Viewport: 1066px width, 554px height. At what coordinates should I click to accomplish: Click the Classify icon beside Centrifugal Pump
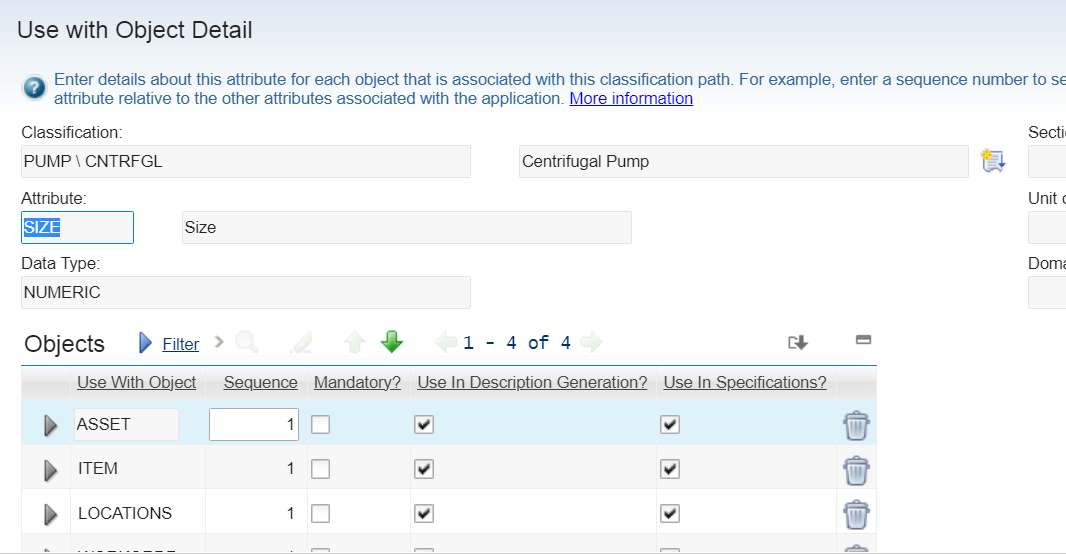coord(992,161)
